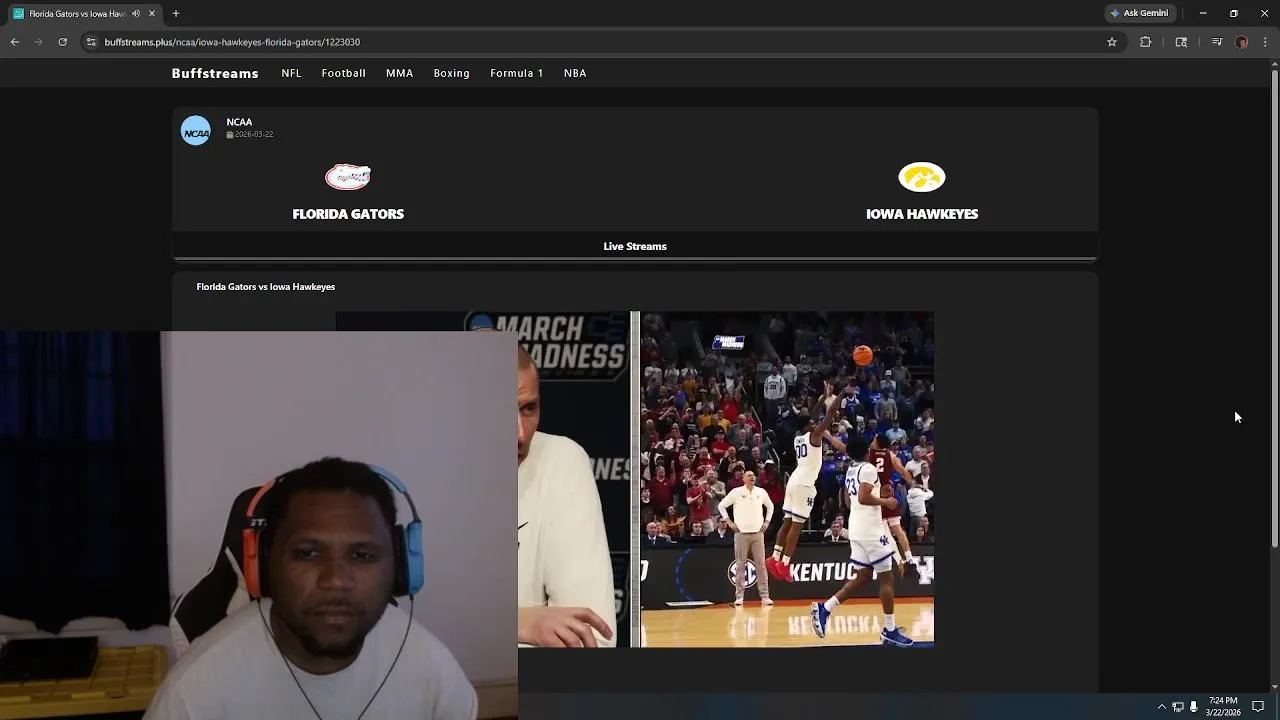Click the Iowa Hawkeyes team logo

point(922,177)
